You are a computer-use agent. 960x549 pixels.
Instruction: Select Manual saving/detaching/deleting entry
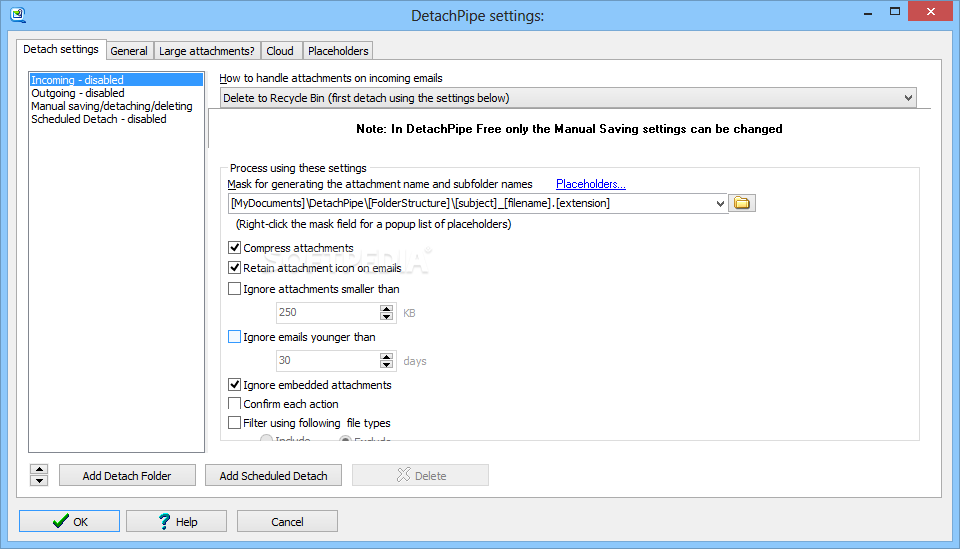coord(116,106)
